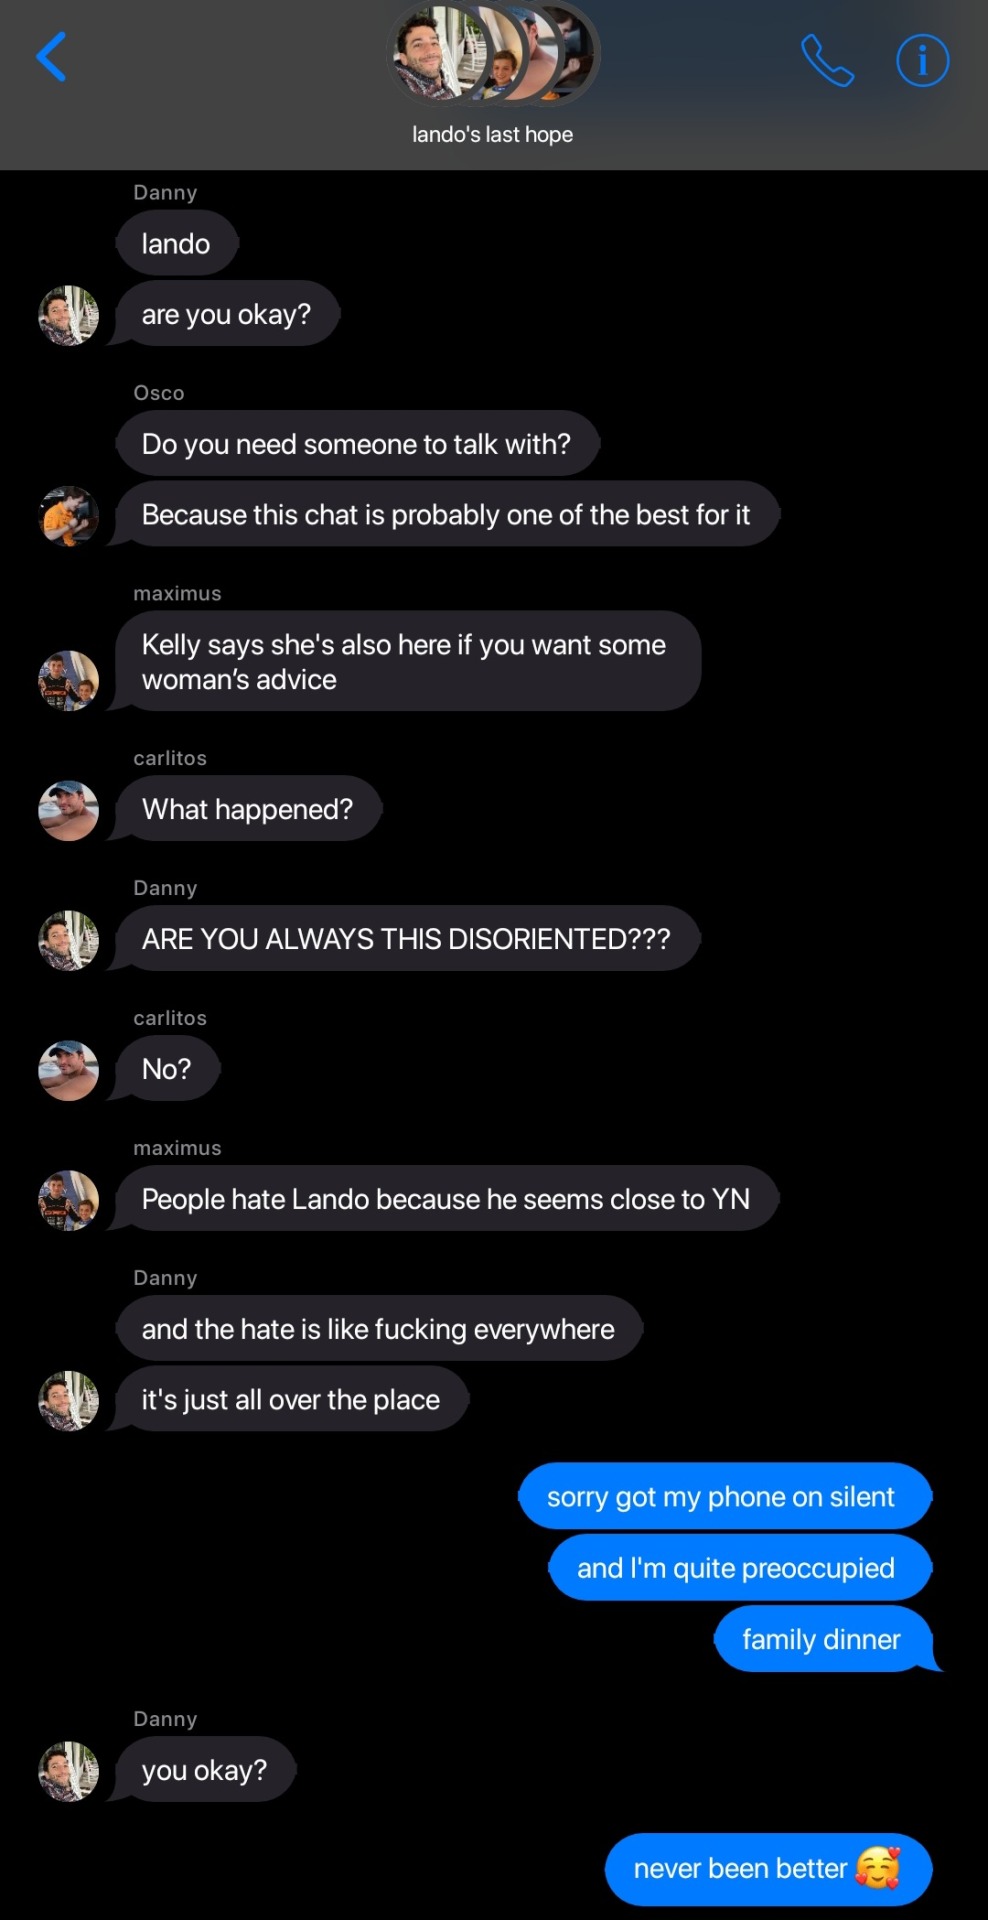Open chat info with the i icon
Screen dimensions: 988x1920
pyautogui.click(x=922, y=61)
